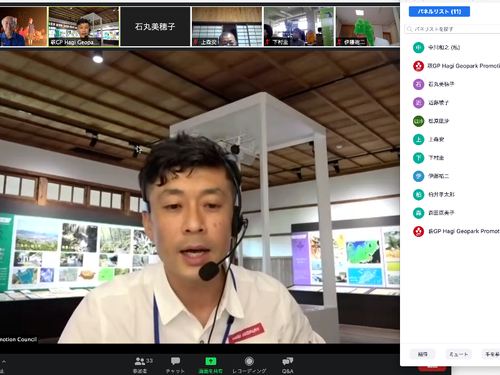Click the dark green avatar in the fifth row
Viewport: 500px width, 375px height.
click(418, 121)
